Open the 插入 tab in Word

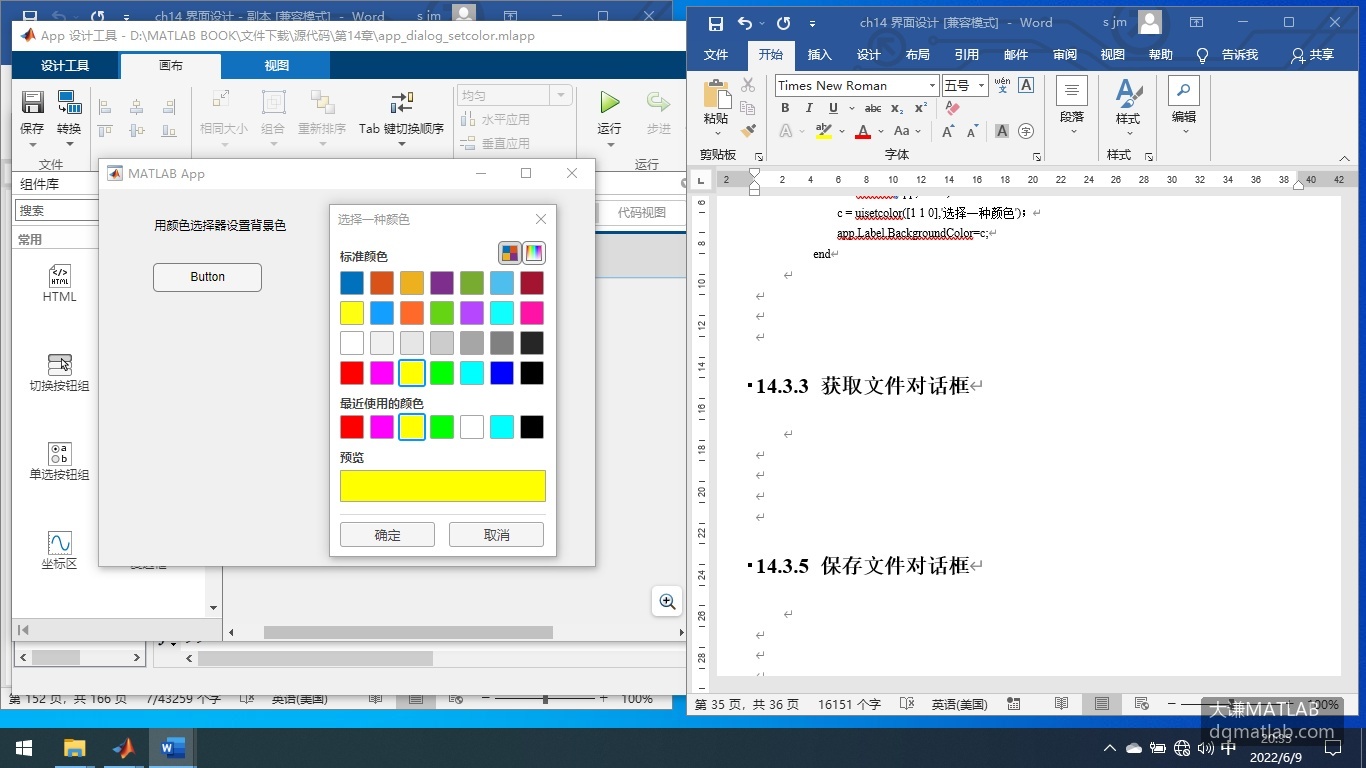(819, 55)
